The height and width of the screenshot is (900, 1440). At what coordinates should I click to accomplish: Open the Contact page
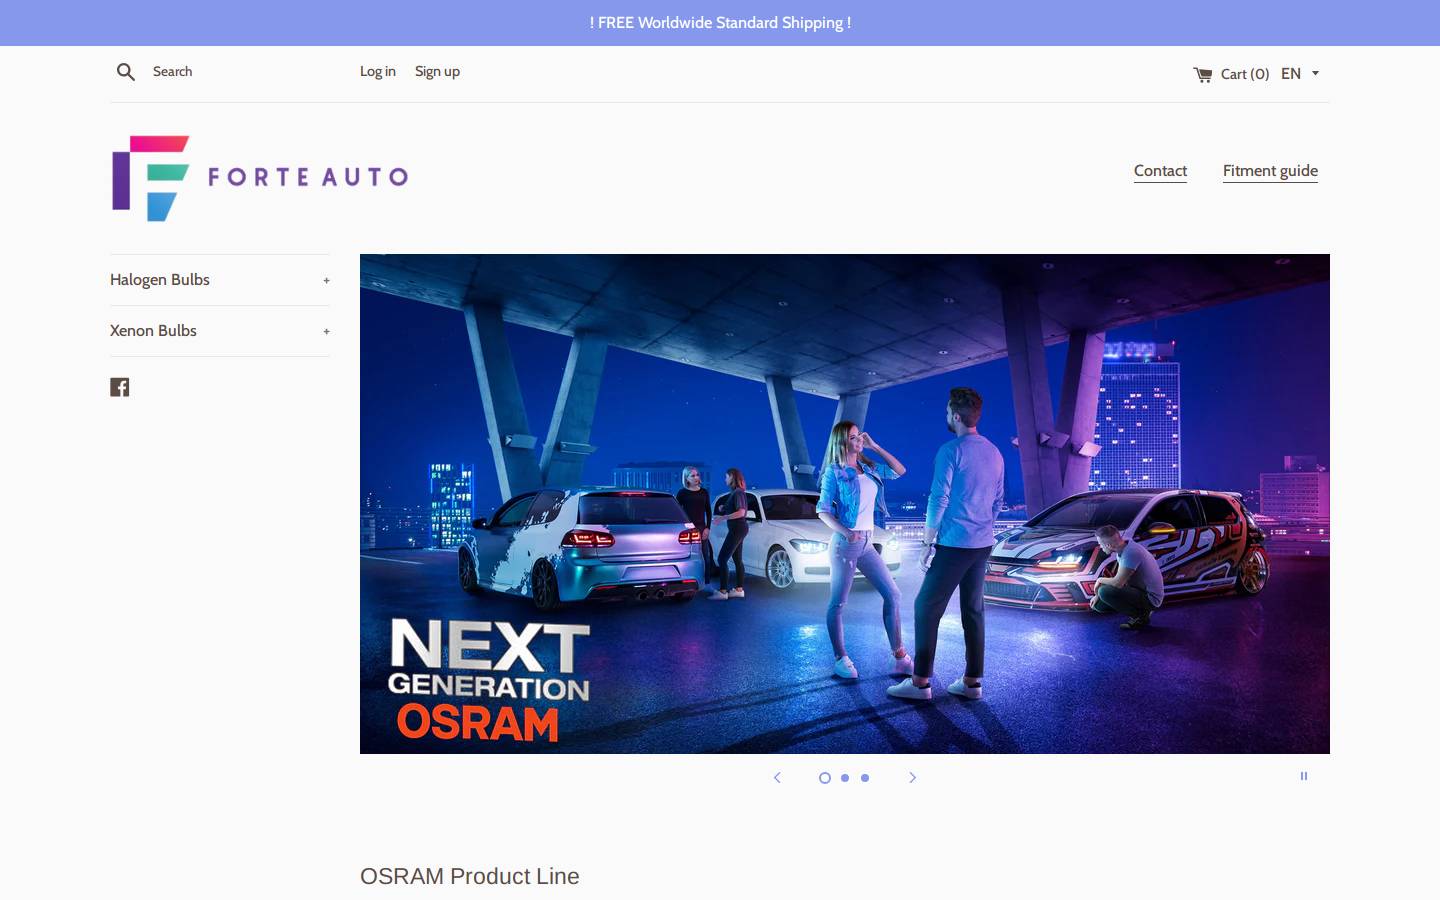coord(1160,171)
